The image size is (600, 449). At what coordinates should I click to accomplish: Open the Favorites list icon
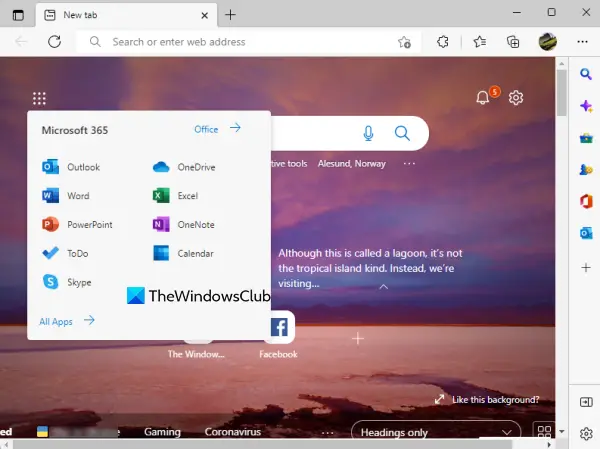click(479, 41)
